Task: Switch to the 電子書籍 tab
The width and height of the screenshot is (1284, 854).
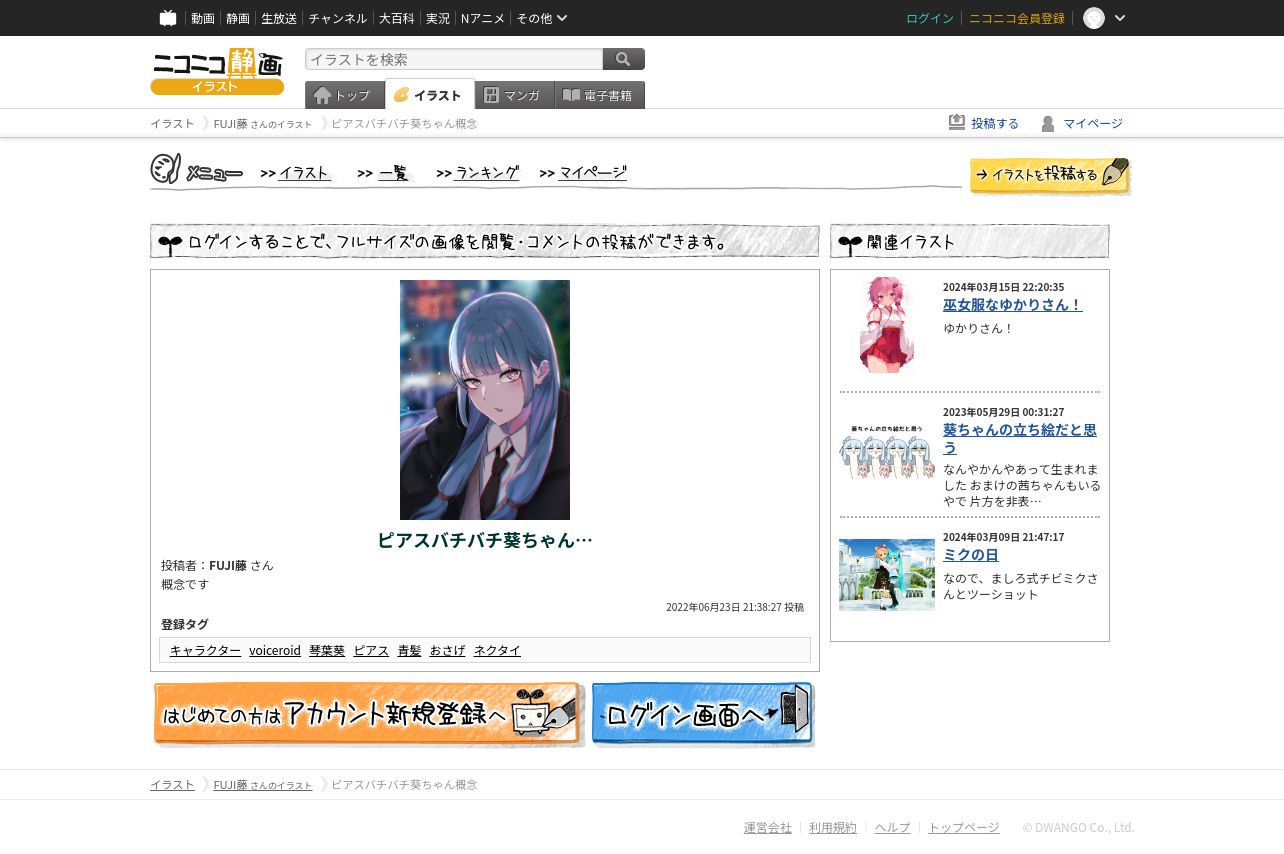Action: [x=600, y=95]
